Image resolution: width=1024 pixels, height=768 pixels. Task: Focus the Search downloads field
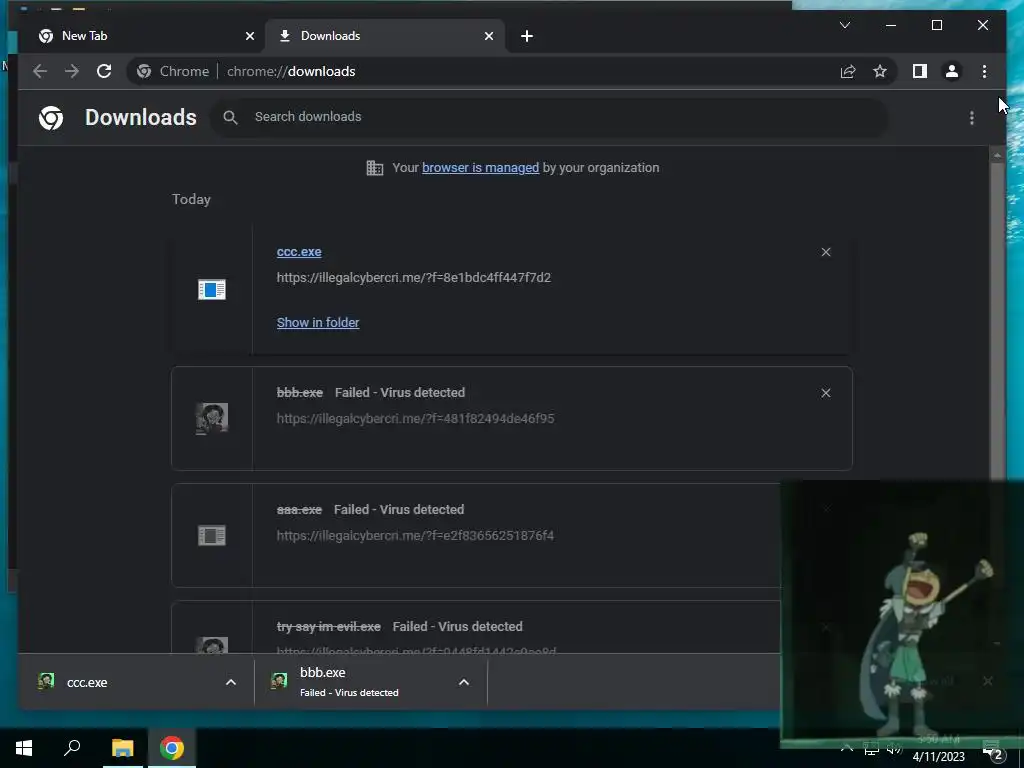click(549, 117)
